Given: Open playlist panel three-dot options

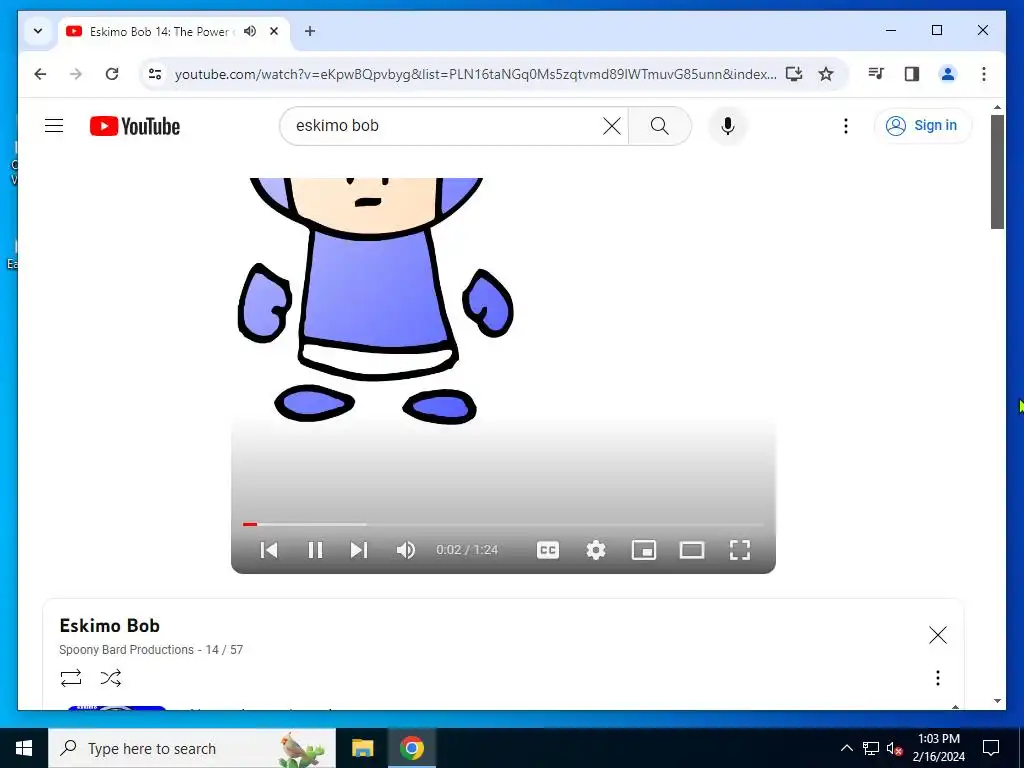Looking at the screenshot, I should [937, 678].
